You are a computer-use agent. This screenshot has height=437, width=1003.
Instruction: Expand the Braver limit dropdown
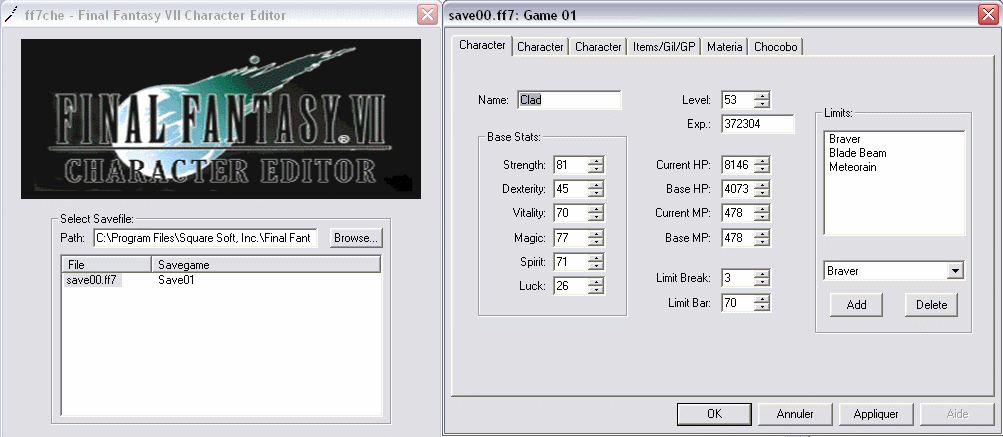[x=955, y=271]
